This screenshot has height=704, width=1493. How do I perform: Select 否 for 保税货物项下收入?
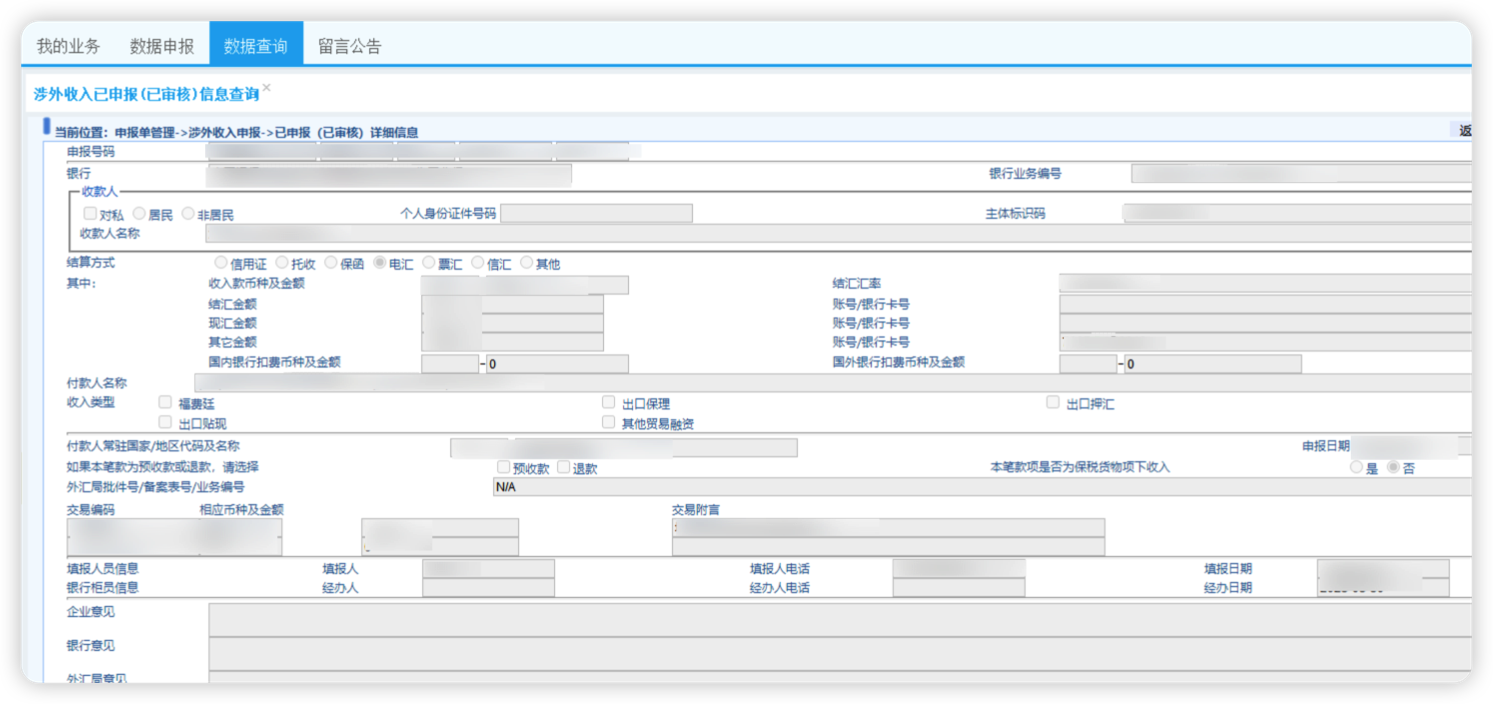(1393, 467)
